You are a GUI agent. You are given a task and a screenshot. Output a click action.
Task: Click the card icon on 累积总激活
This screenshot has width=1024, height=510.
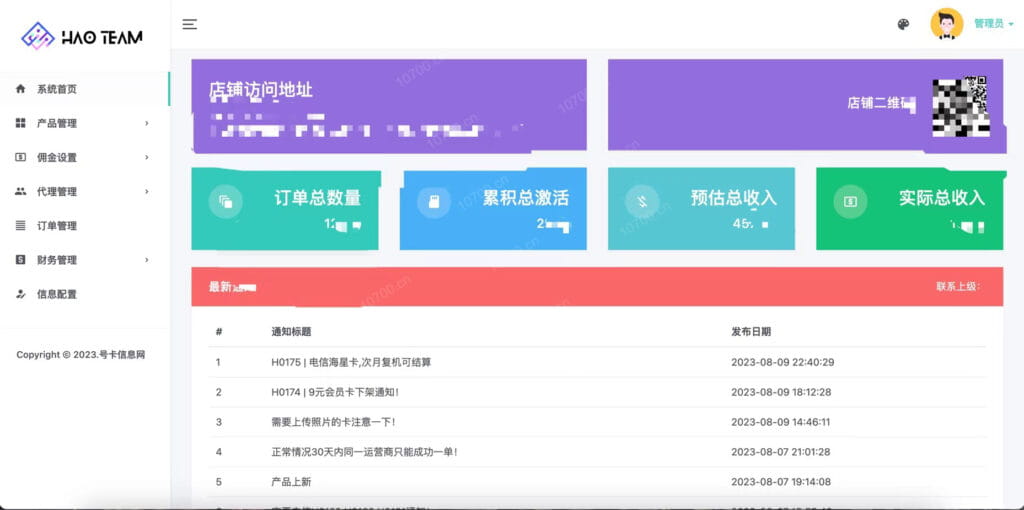click(x=434, y=202)
